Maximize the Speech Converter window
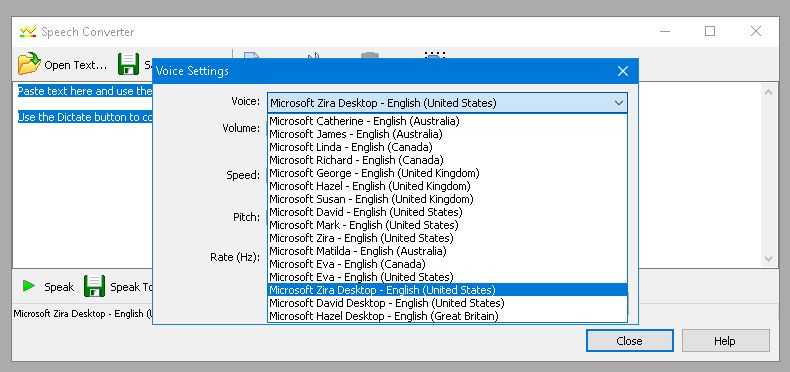 pos(710,31)
